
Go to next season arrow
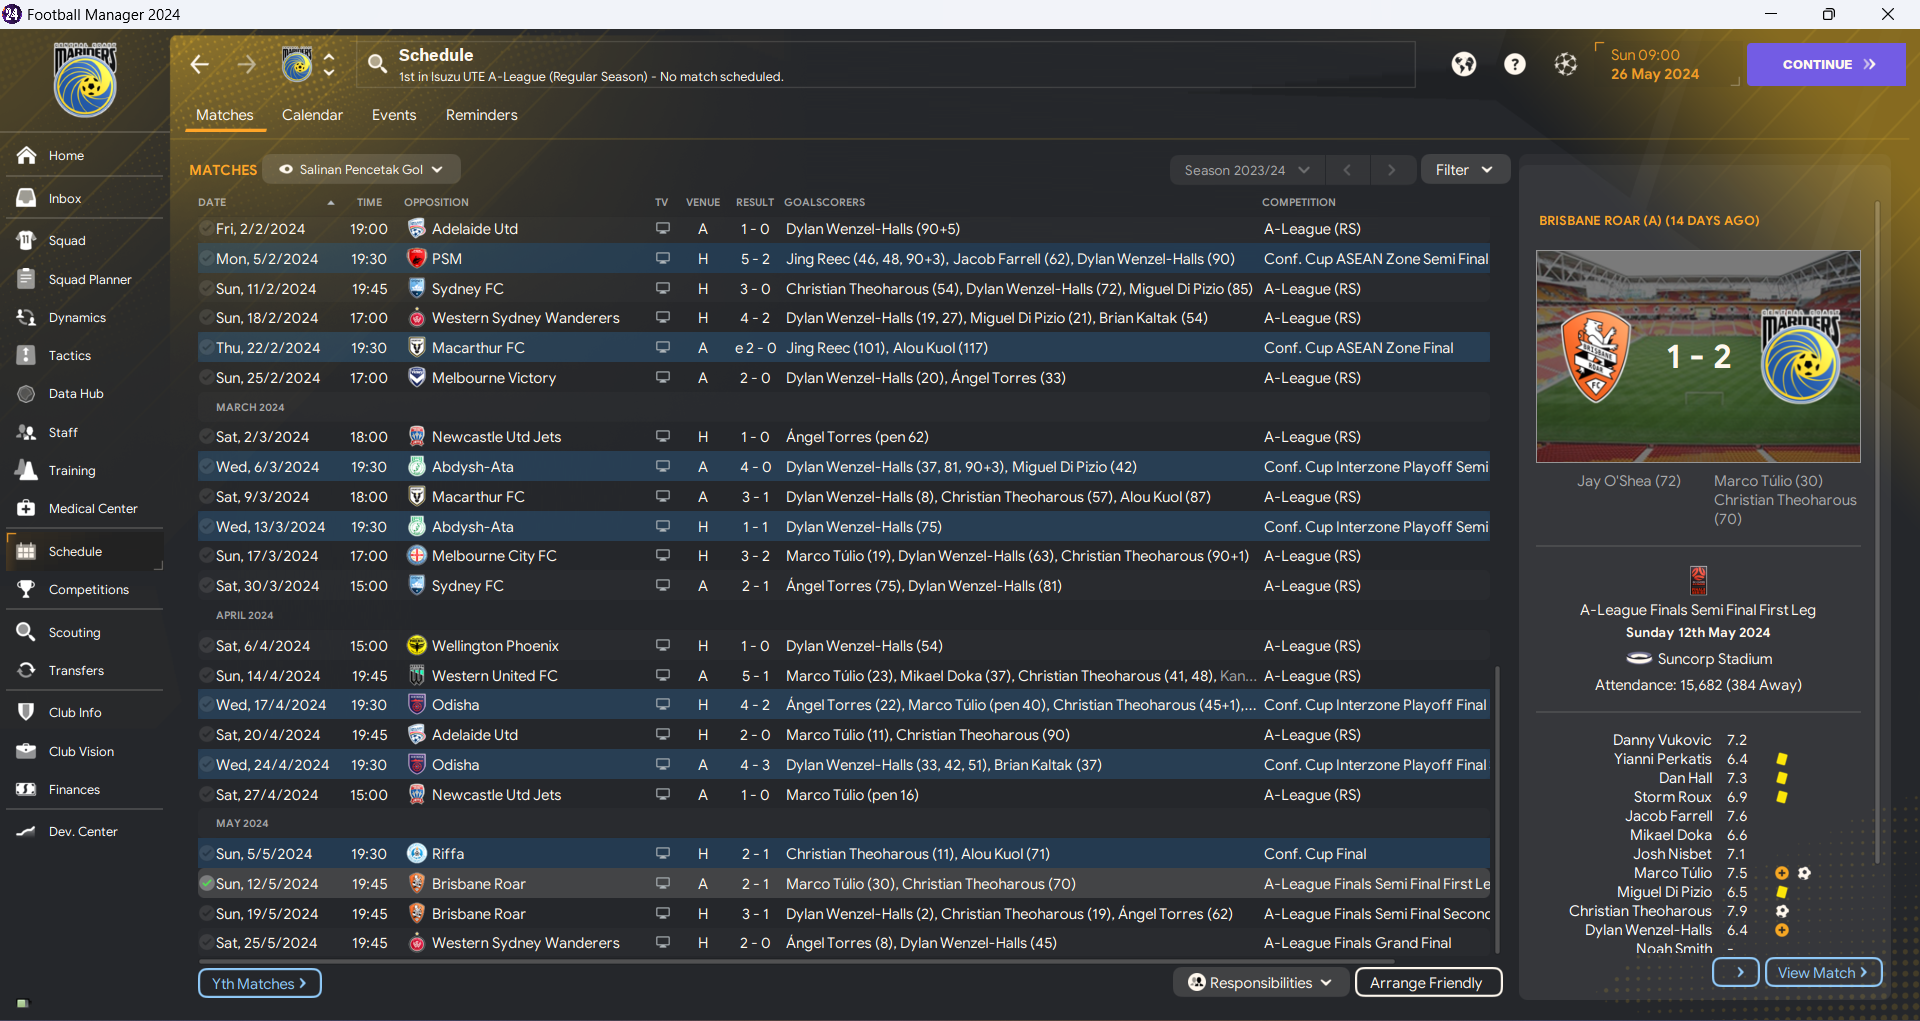[x=1391, y=170]
